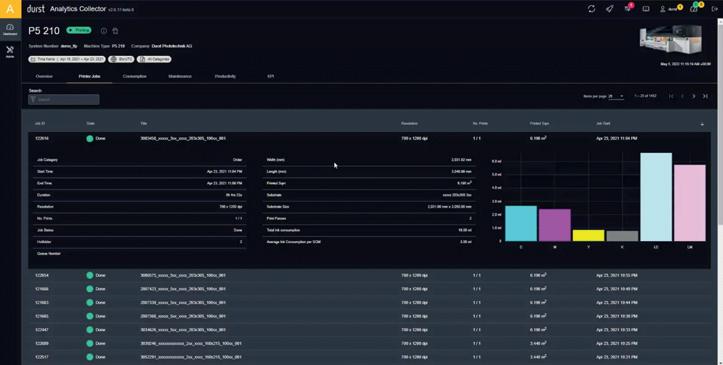Screen dimensions: 723x365
Task: Sort by the State column header
Action: [90, 124]
